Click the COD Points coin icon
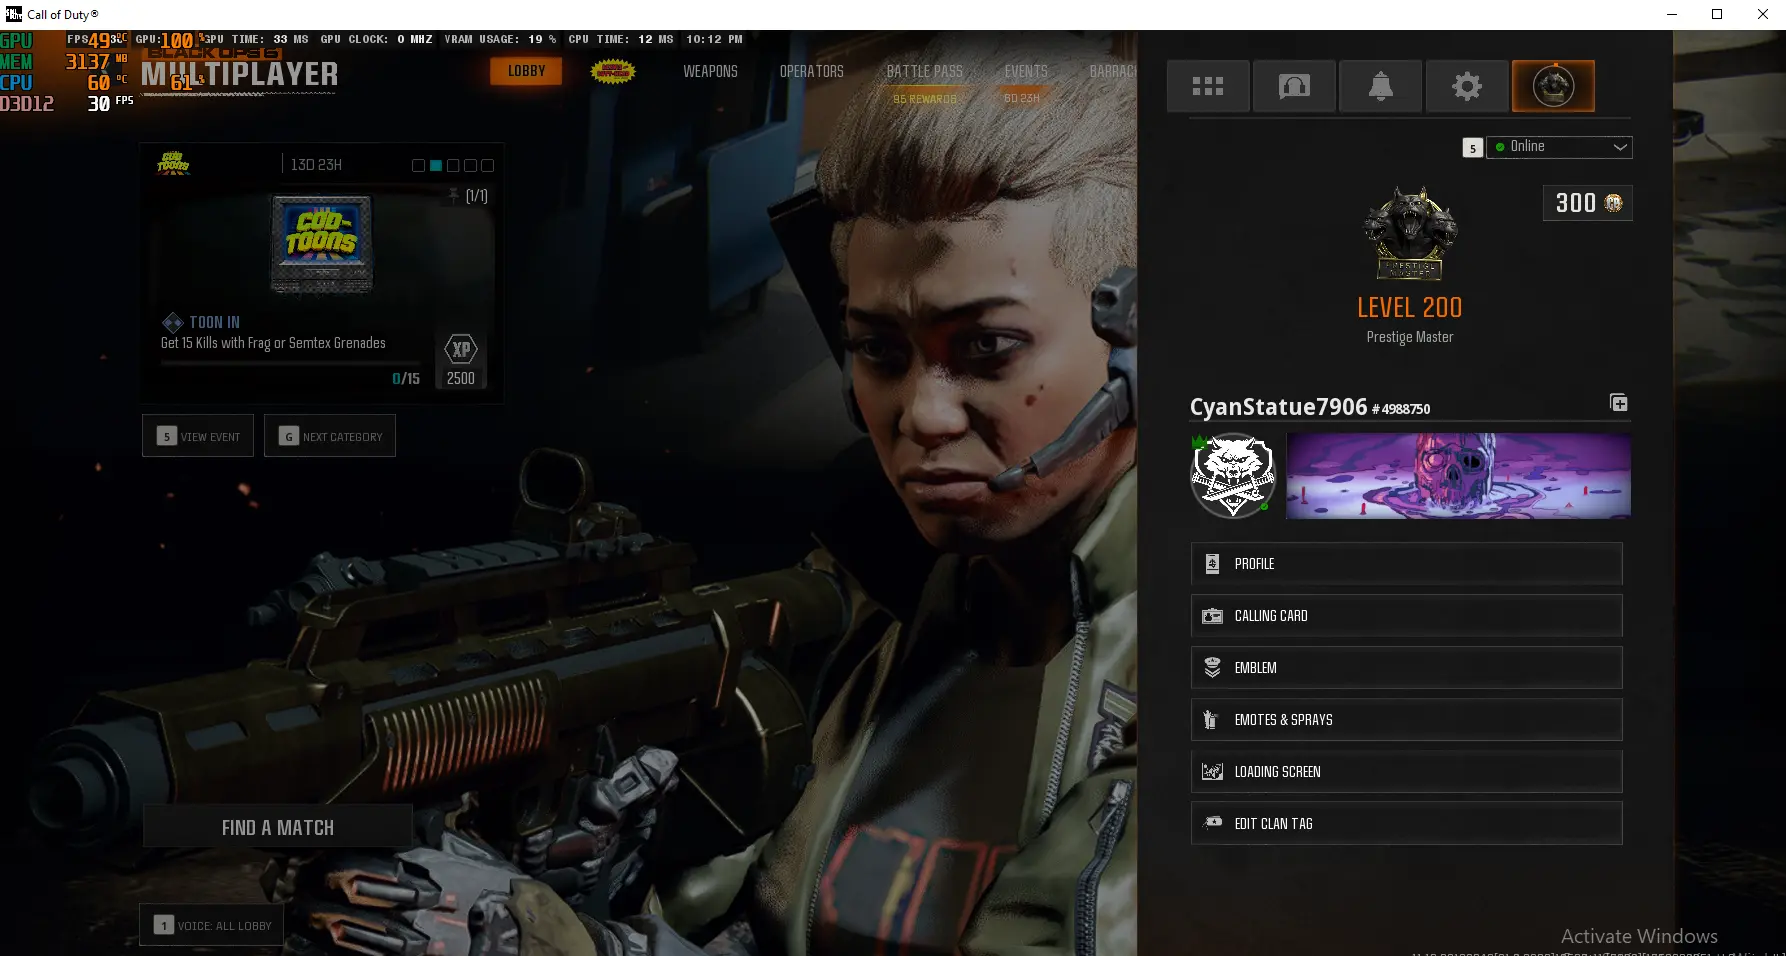This screenshot has width=1786, height=956. click(x=1613, y=203)
